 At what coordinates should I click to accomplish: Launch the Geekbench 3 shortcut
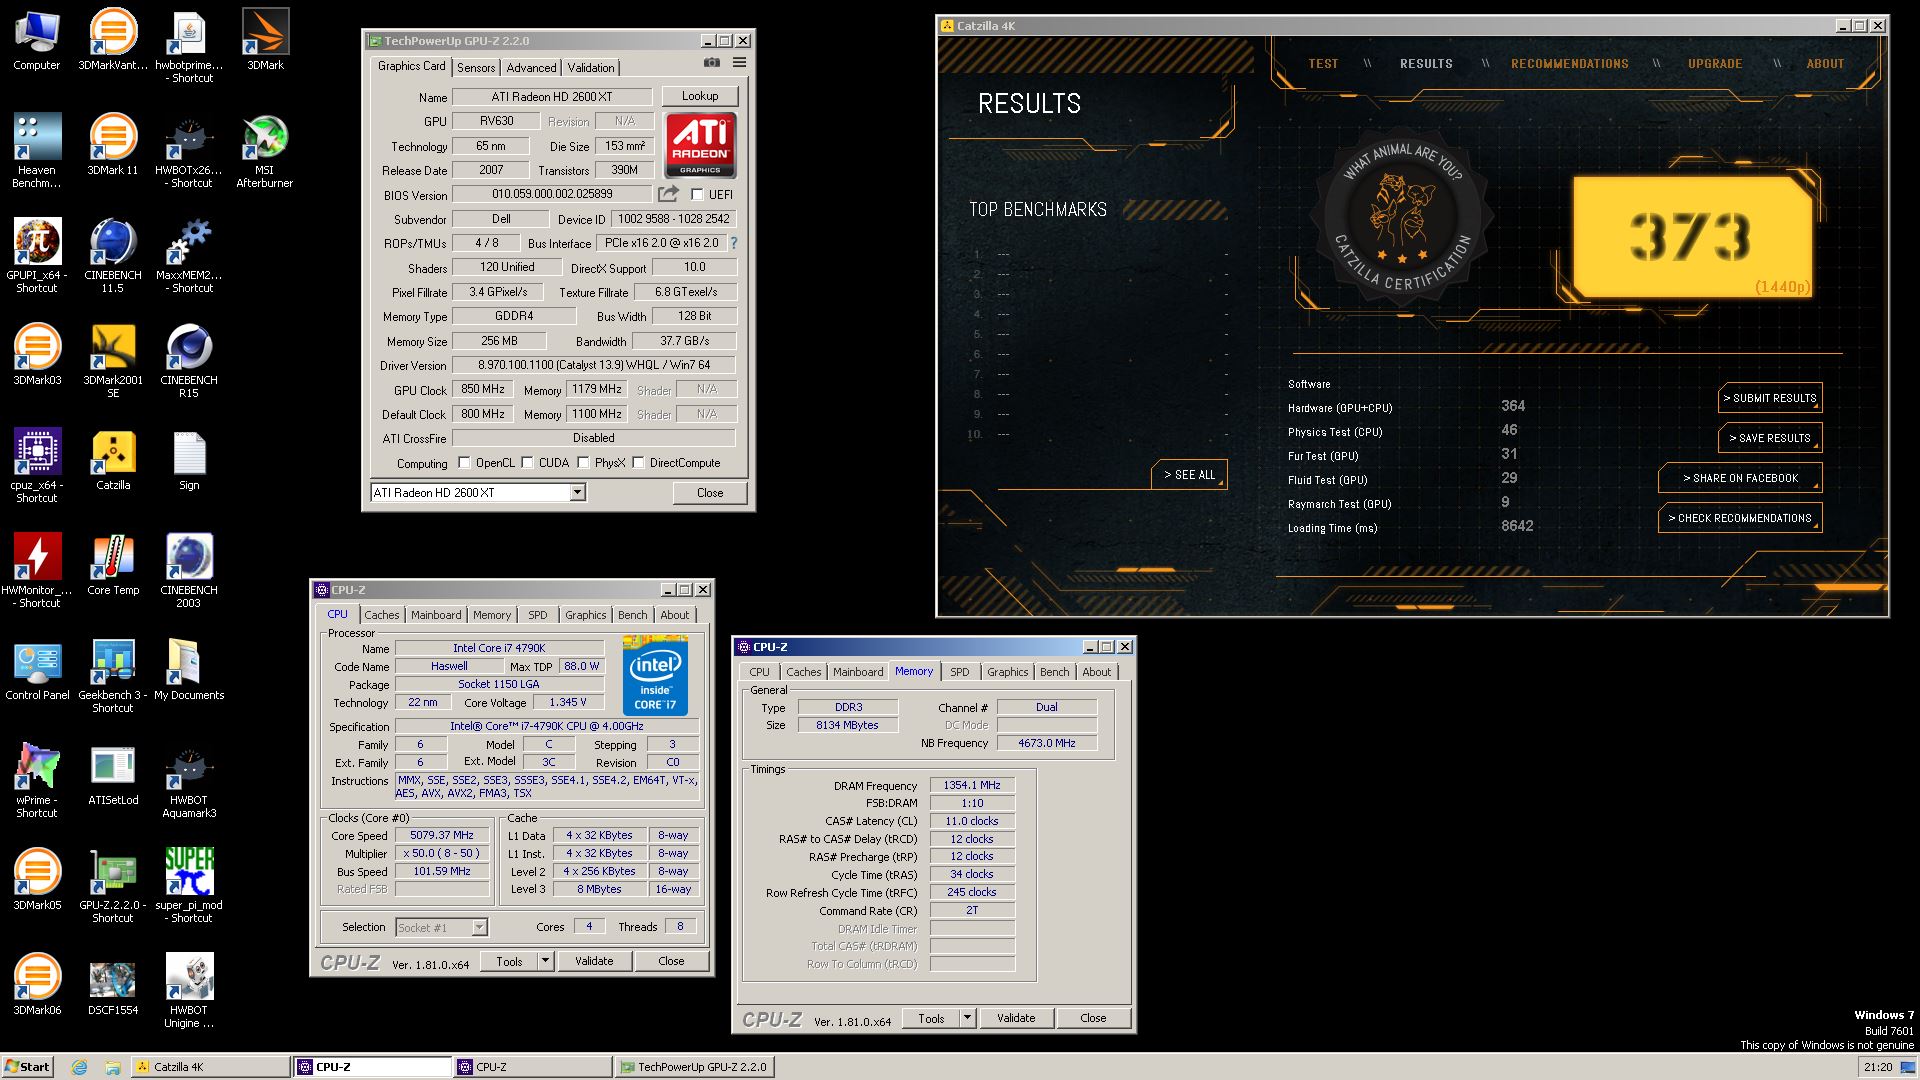tap(113, 676)
